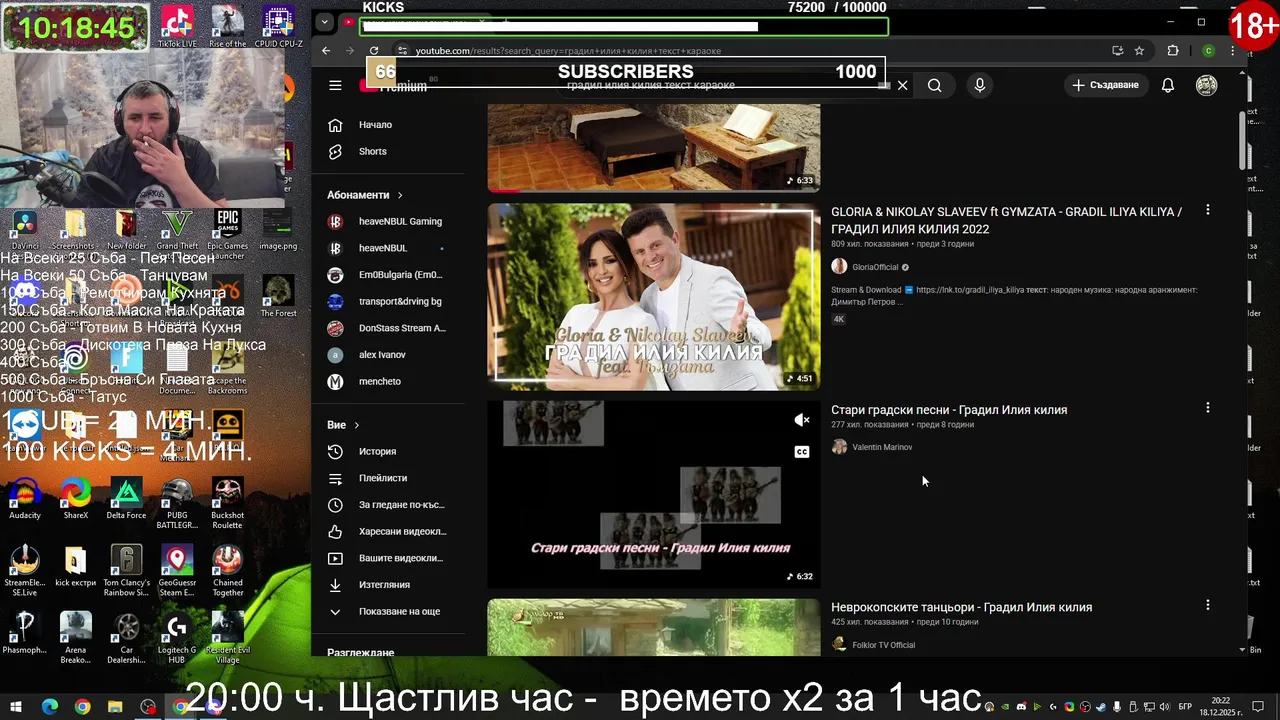Open the GLORIA & NIKOLAY SLAVEEV video title
The width and height of the screenshot is (1280, 720).
click(x=1006, y=220)
